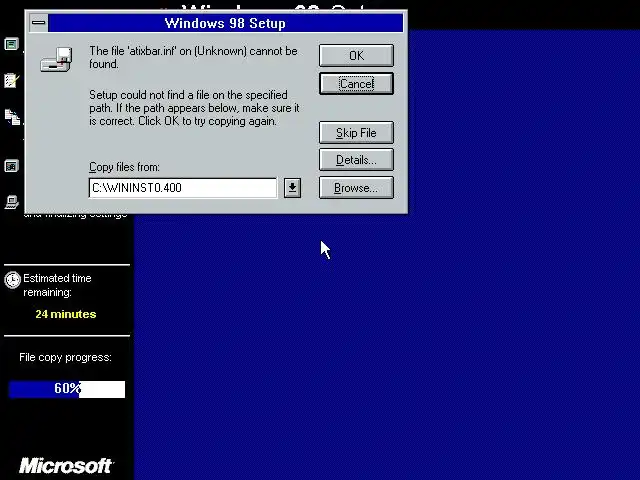
Task: Open the Details... button
Action: (356, 160)
